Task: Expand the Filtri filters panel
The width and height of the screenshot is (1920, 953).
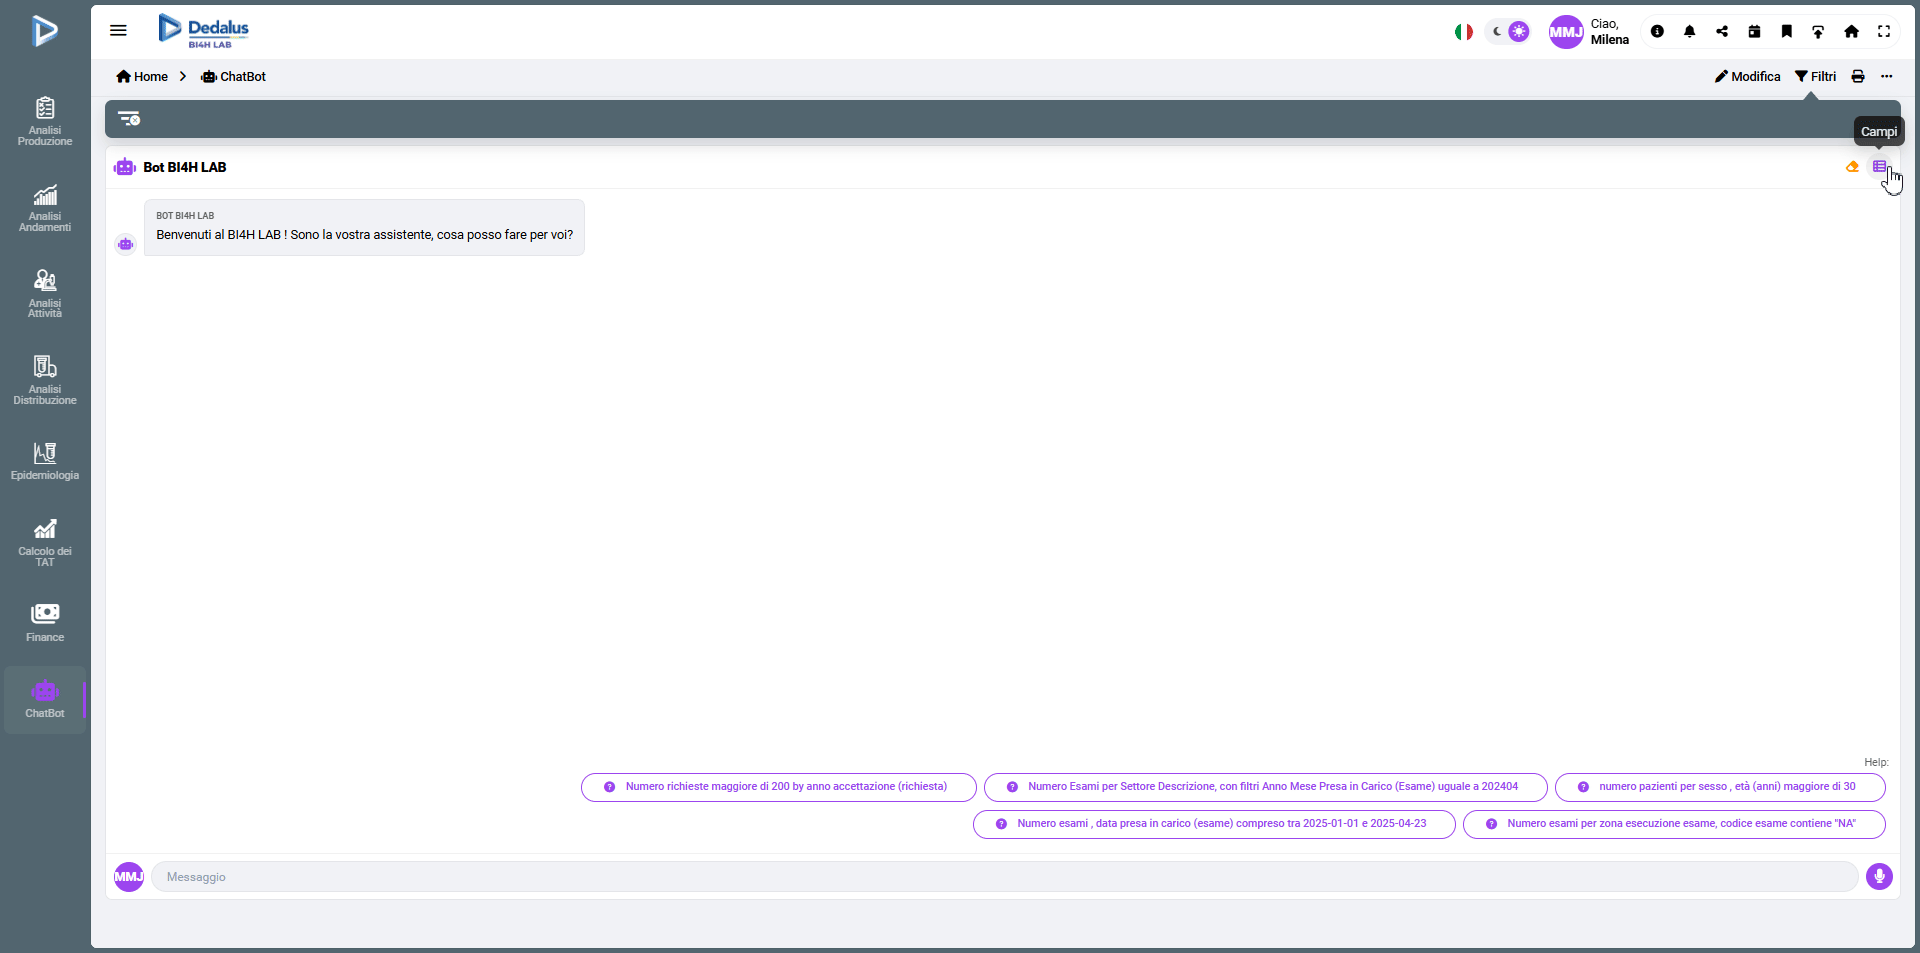Action: pyautogui.click(x=1815, y=77)
